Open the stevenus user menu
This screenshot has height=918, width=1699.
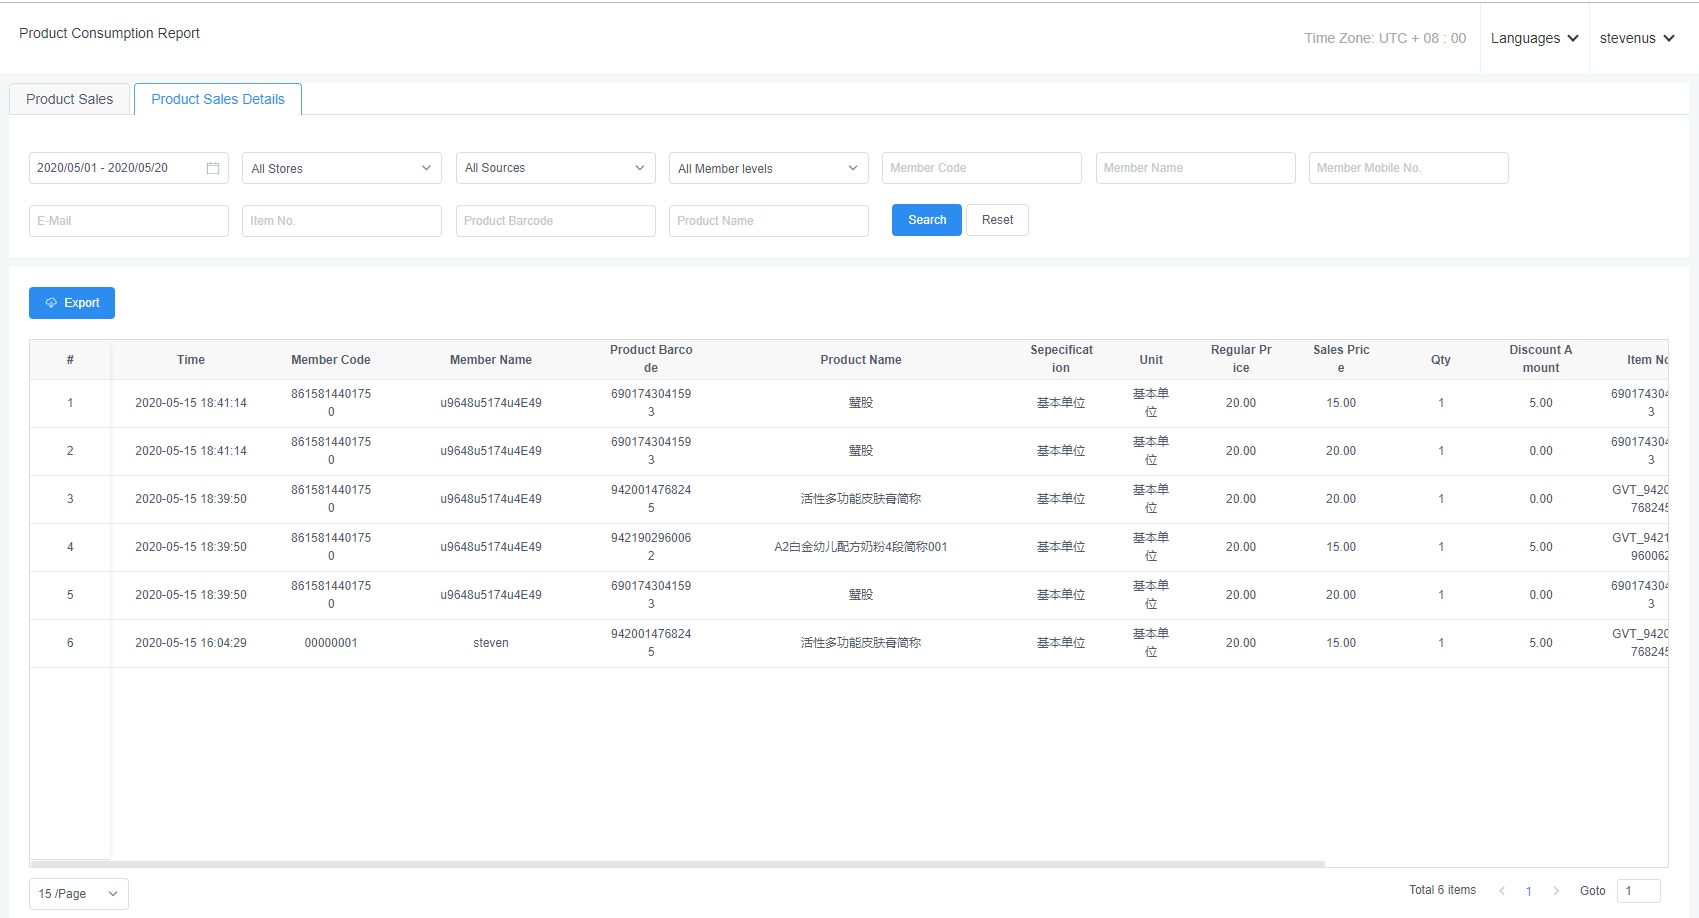[1636, 38]
